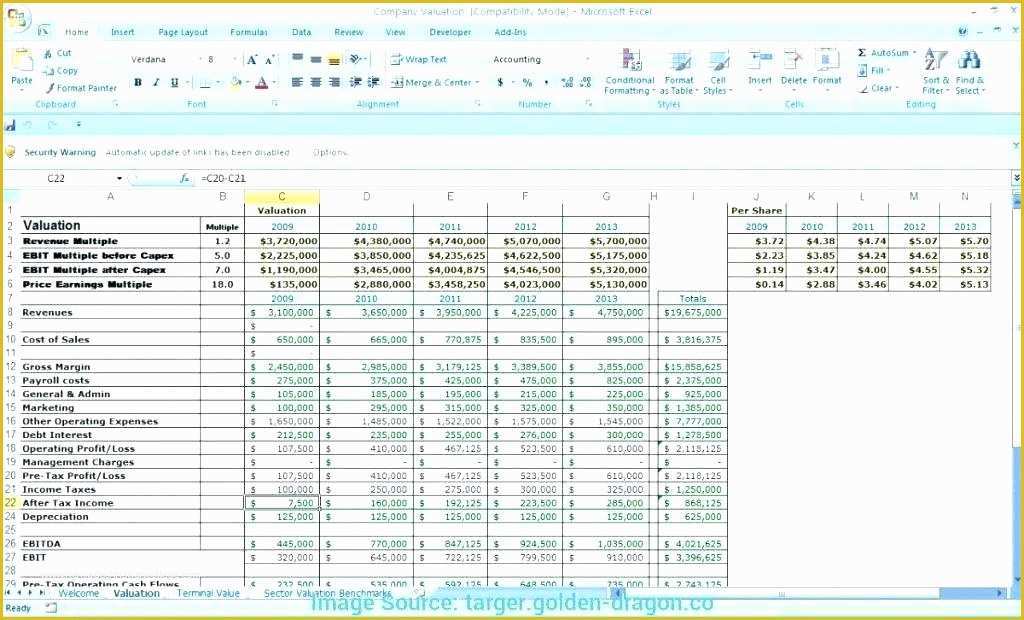The height and width of the screenshot is (620, 1024).
Task: Open the font size dropdown
Action: pyautogui.click(x=234, y=59)
